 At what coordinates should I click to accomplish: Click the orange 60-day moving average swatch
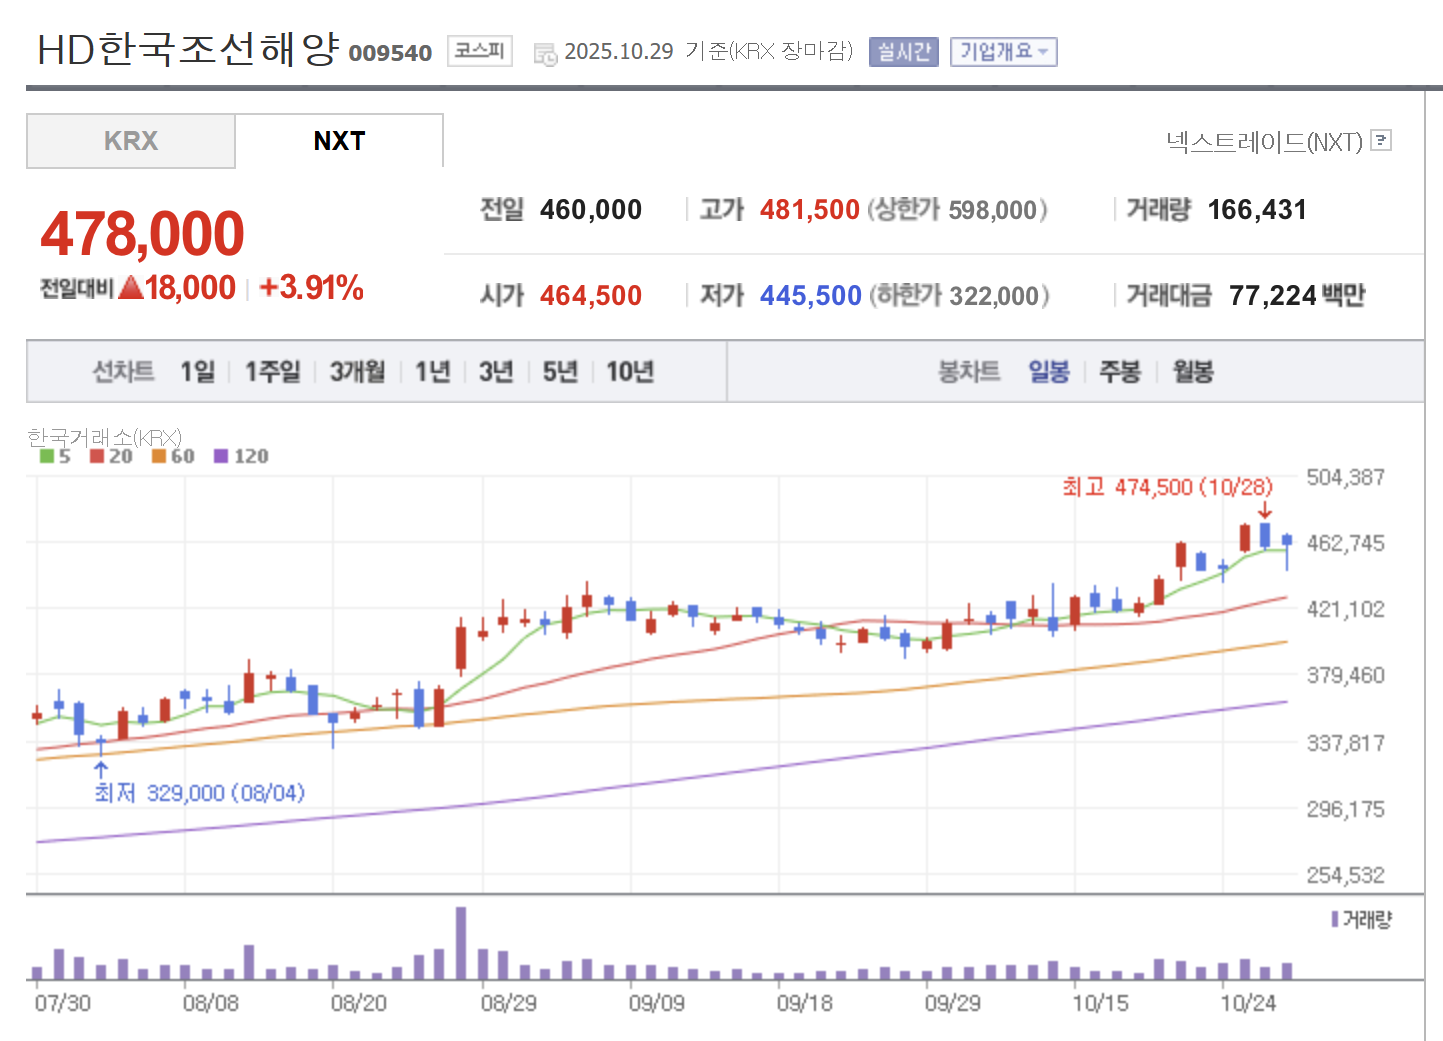(x=158, y=456)
